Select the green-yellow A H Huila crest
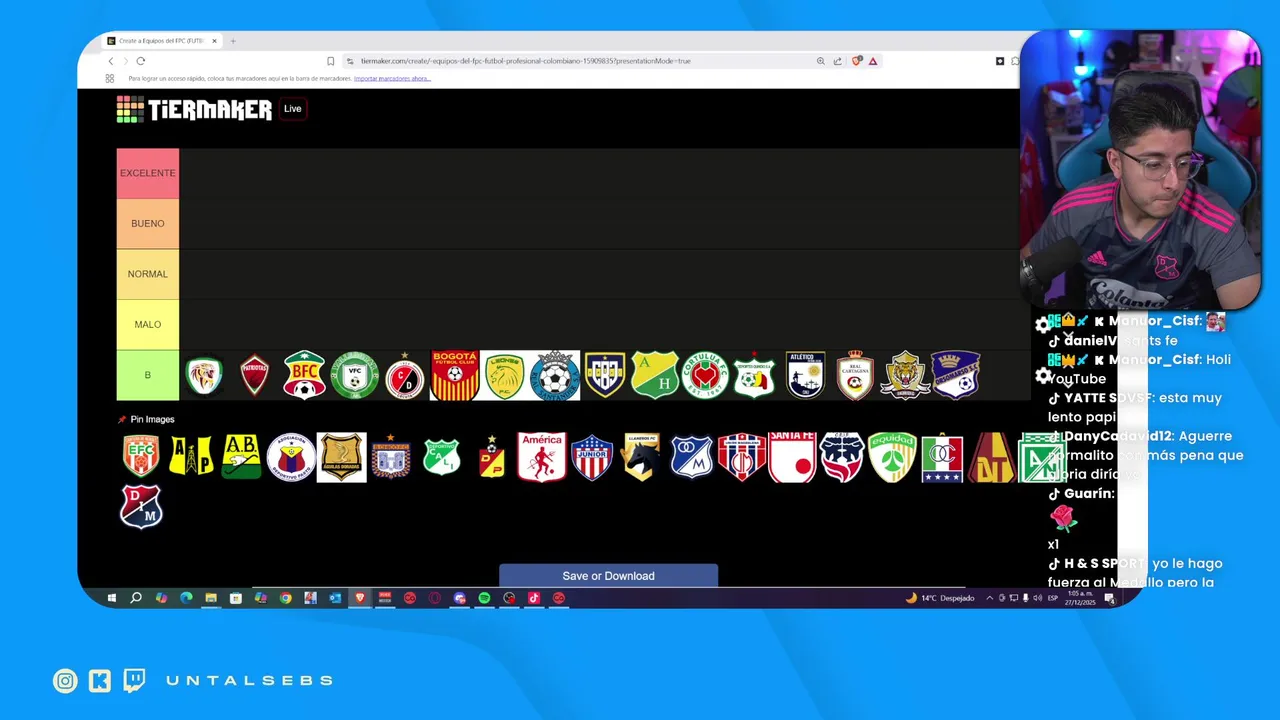The height and width of the screenshot is (720, 1280). (655, 375)
